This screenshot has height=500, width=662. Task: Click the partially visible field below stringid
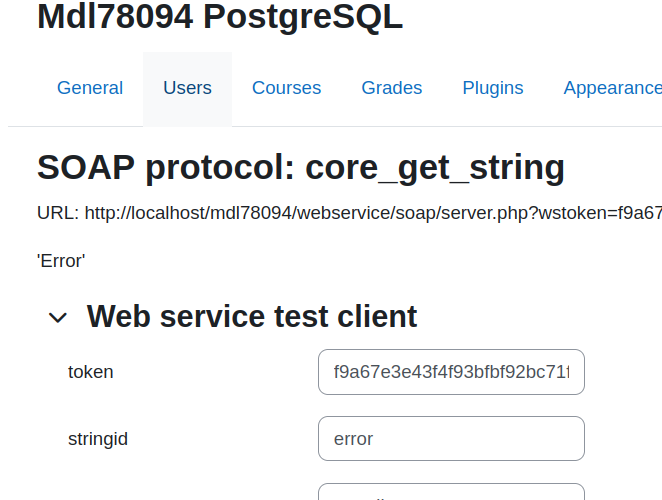tap(451, 492)
